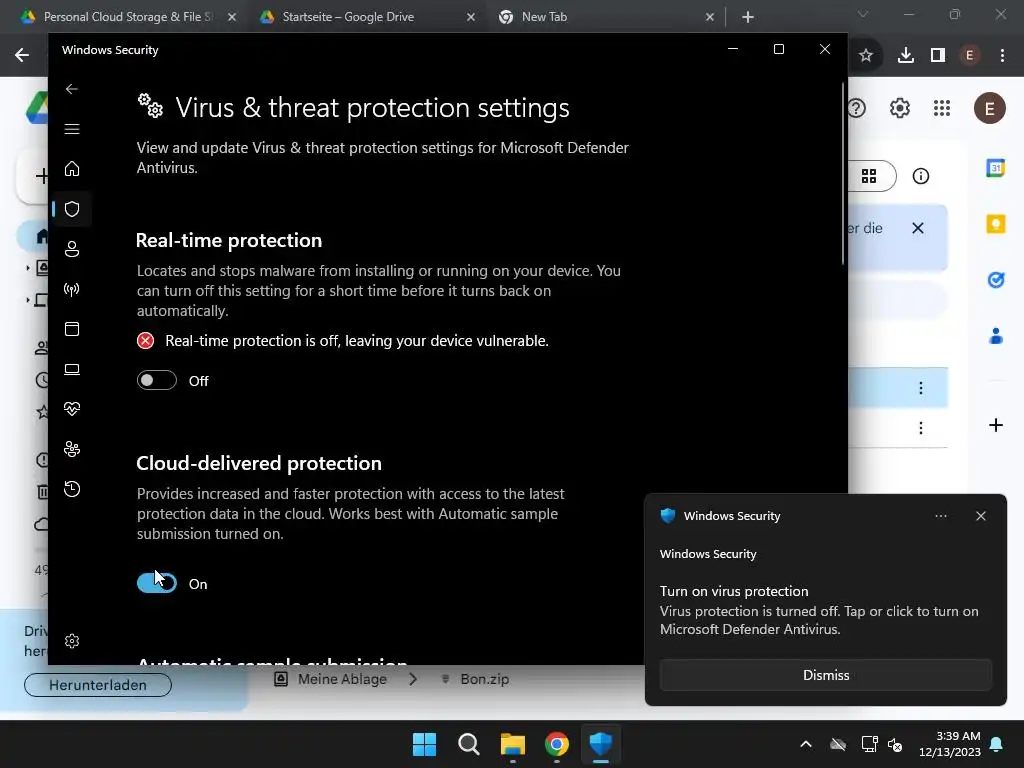The width and height of the screenshot is (1024, 768).
Task: Click Windows Security taskbar icon
Action: pos(600,744)
